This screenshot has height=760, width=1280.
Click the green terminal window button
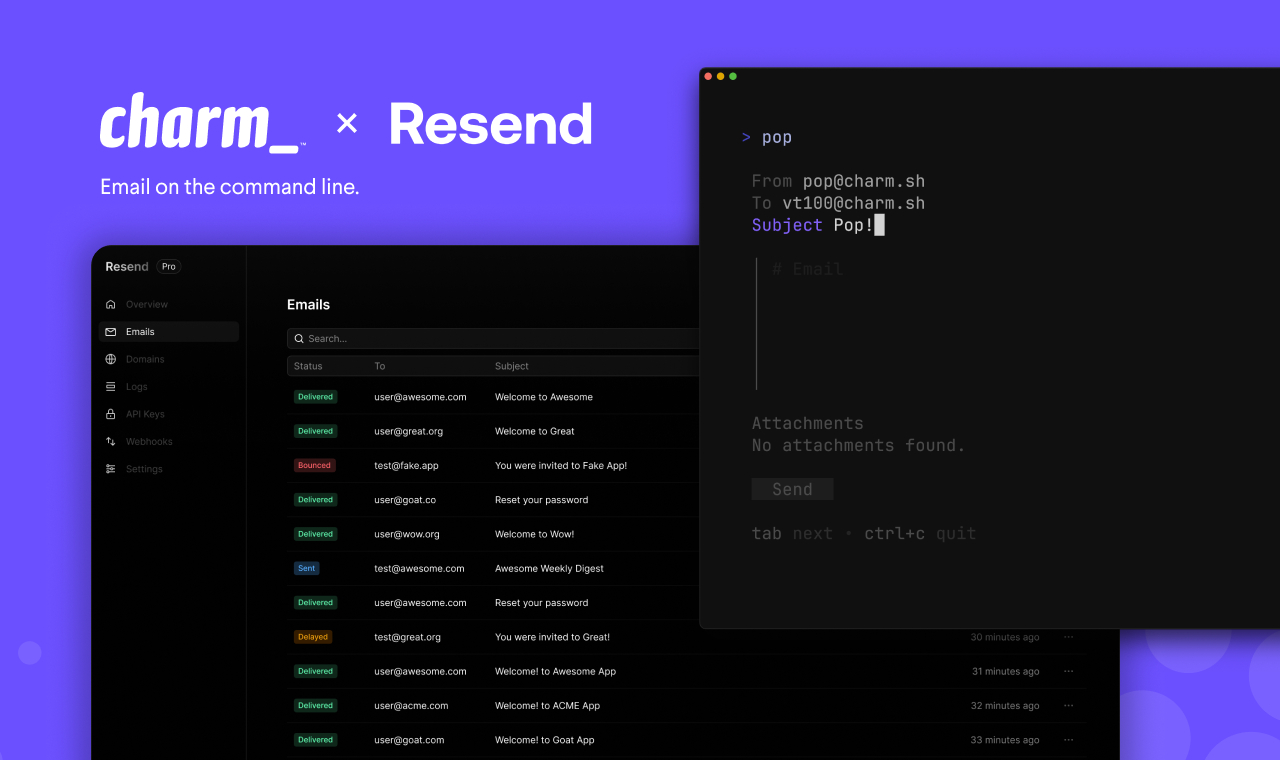[x=733, y=76]
